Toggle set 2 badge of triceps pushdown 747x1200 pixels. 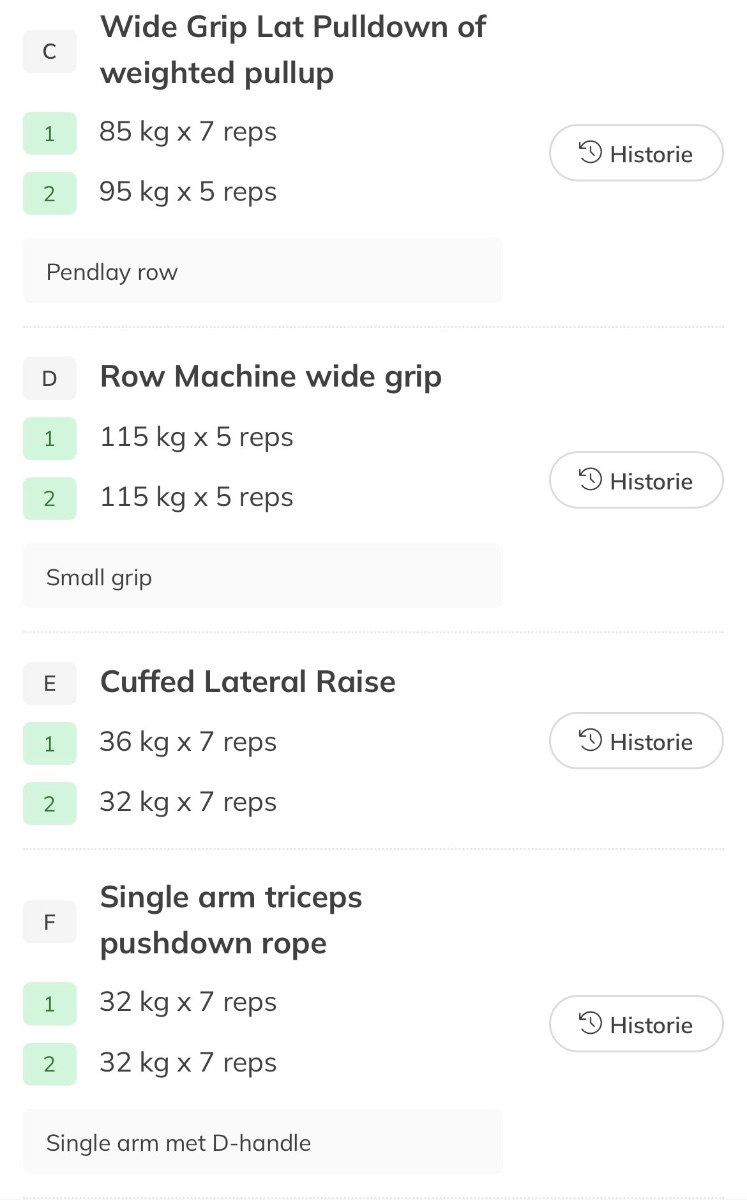tap(49, 1064)
